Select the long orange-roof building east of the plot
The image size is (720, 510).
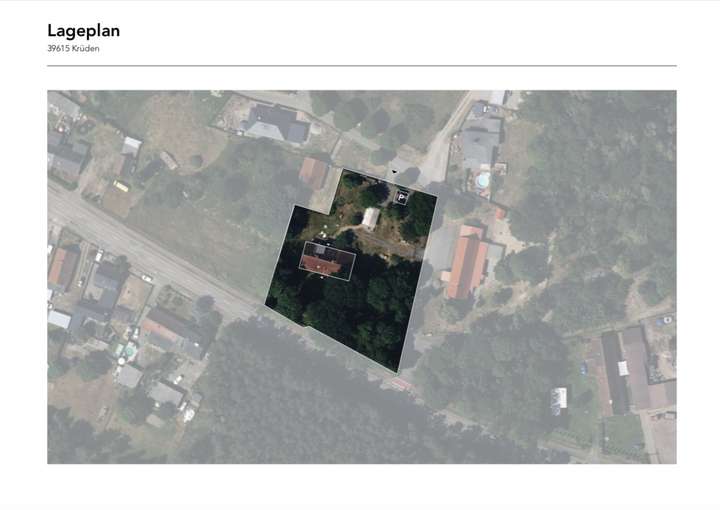coord(467,262)
